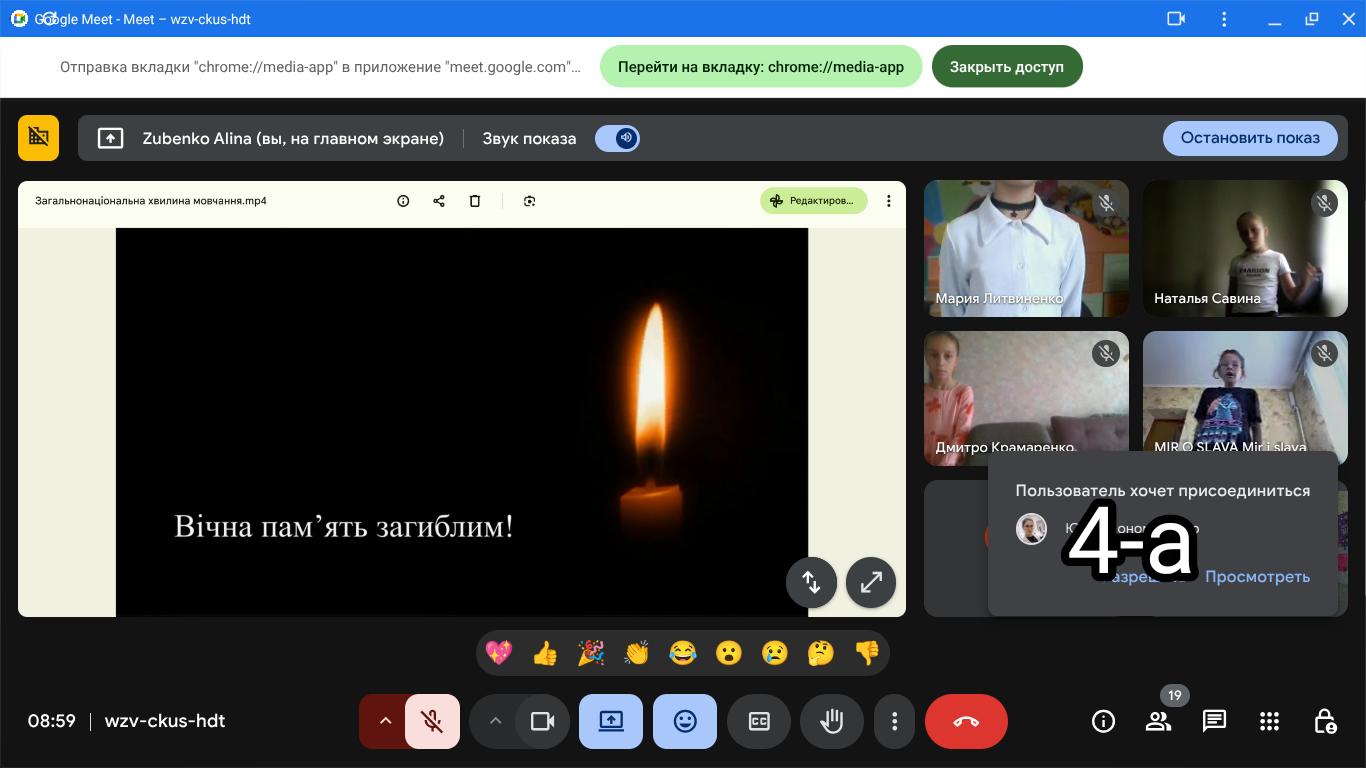Screen dimensions: 1366x768
Task: Expand video settings arrow next to camera
Action: point(494,721)
